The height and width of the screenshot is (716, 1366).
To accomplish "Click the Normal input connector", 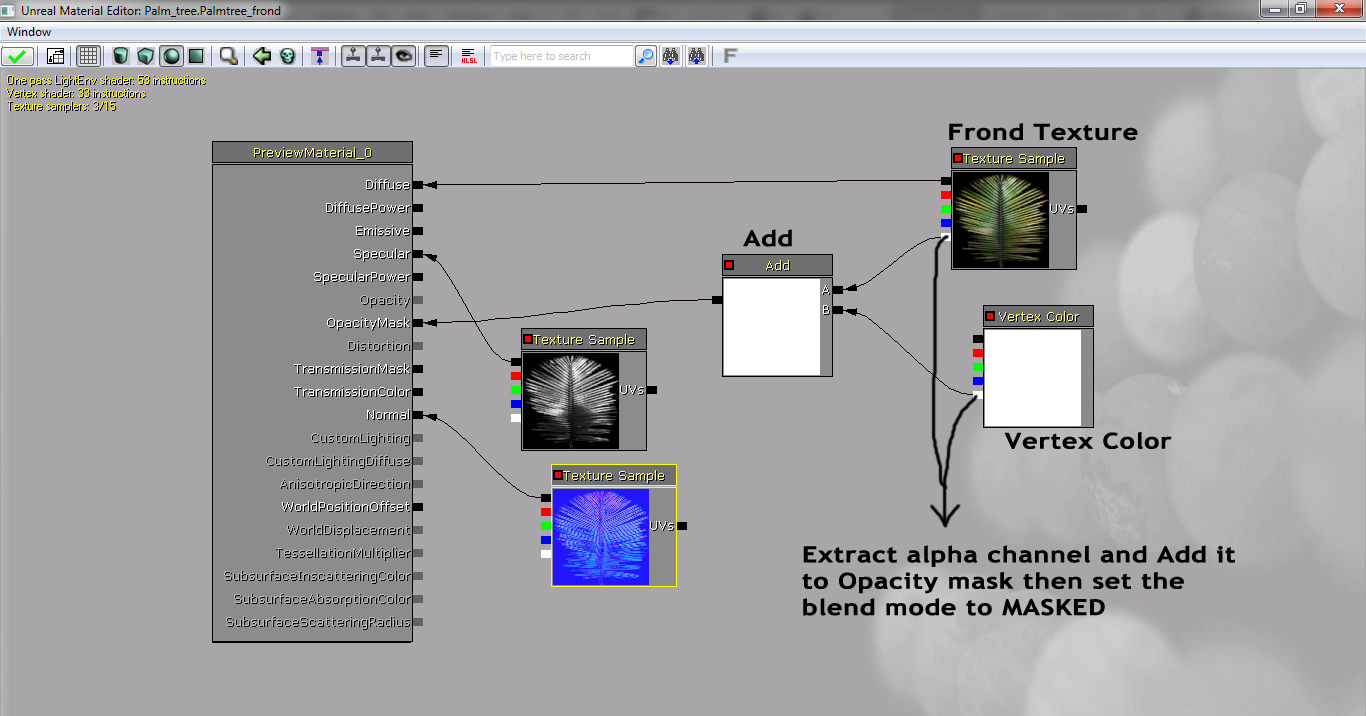I will tap(418, 415).
